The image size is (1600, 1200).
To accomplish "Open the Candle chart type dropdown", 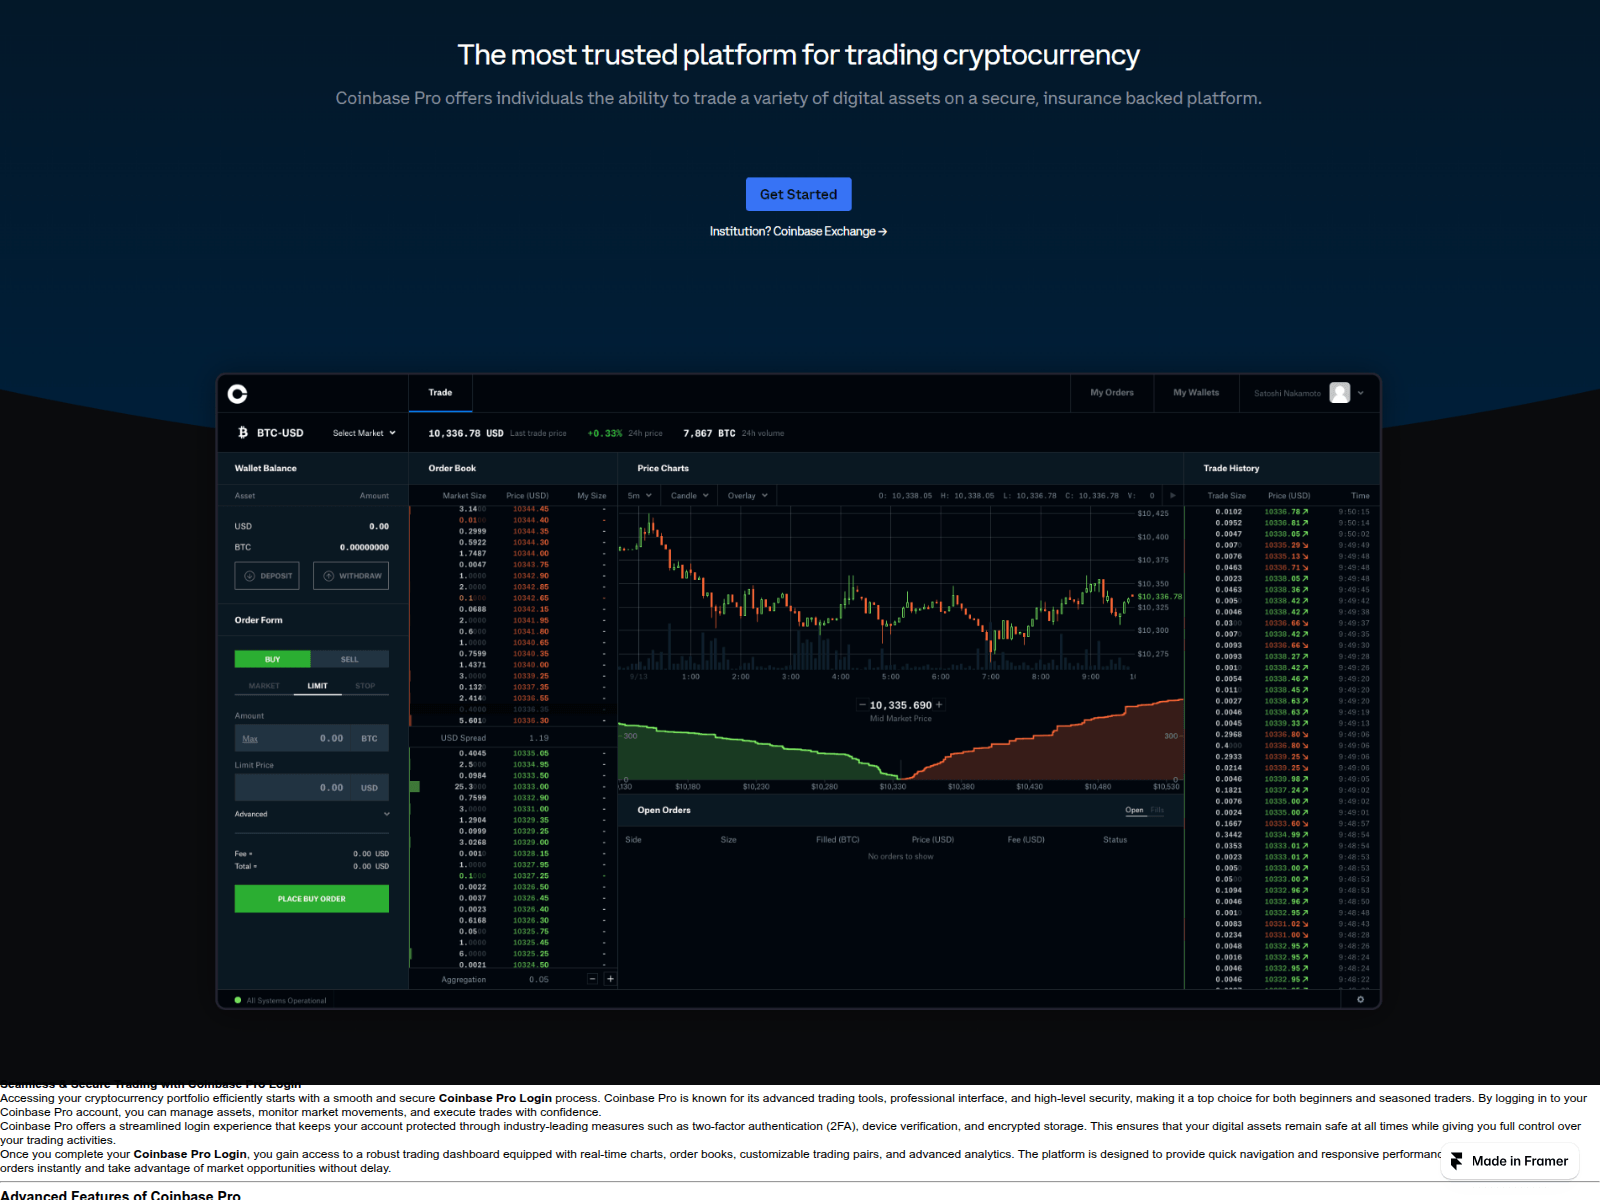I will [x=690, y=496].
